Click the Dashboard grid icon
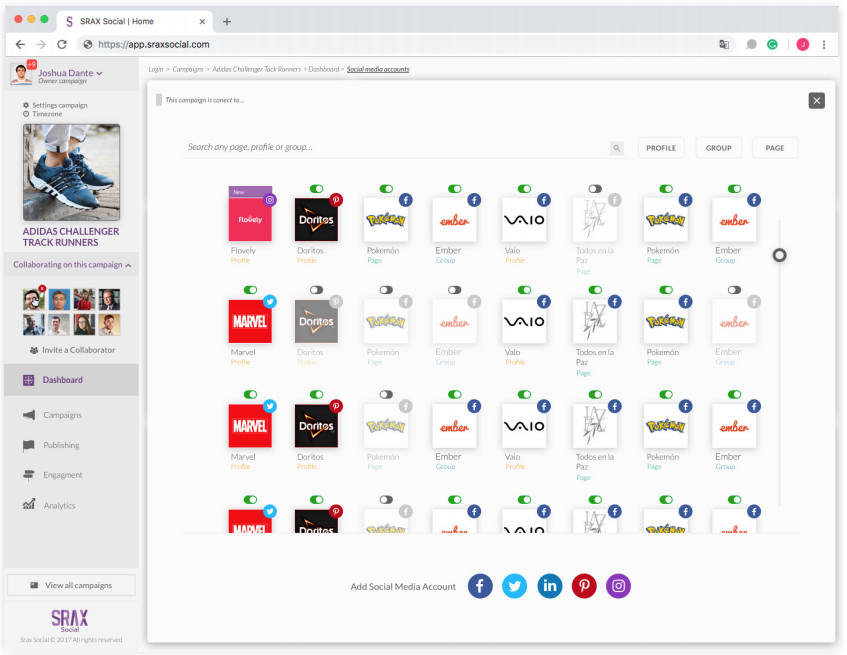 tap(29, 380)
